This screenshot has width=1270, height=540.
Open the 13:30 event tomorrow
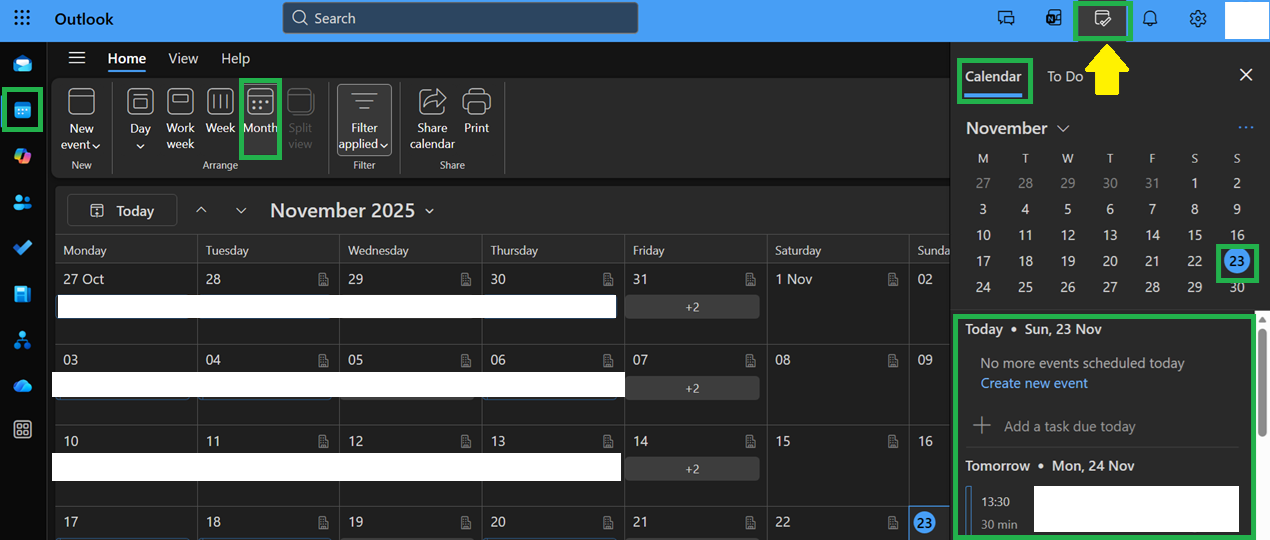click(1102, 509)
